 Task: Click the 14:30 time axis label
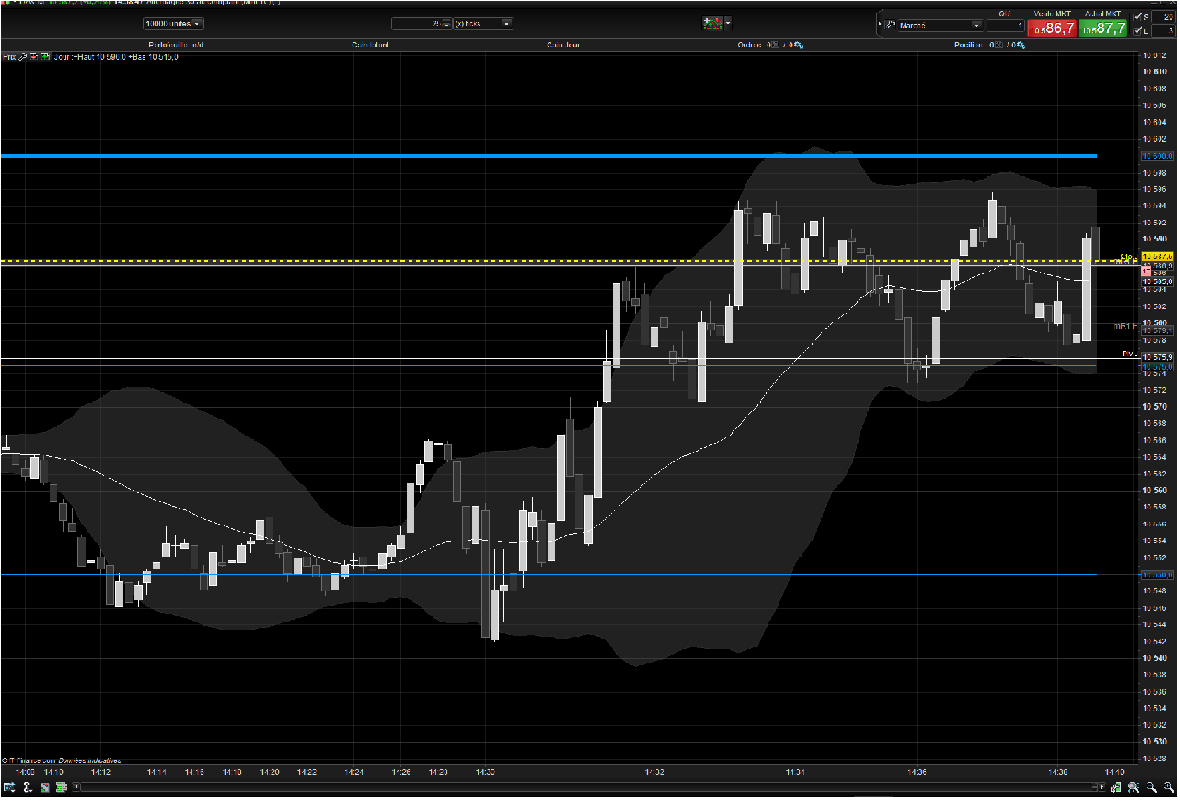(485, 772)
